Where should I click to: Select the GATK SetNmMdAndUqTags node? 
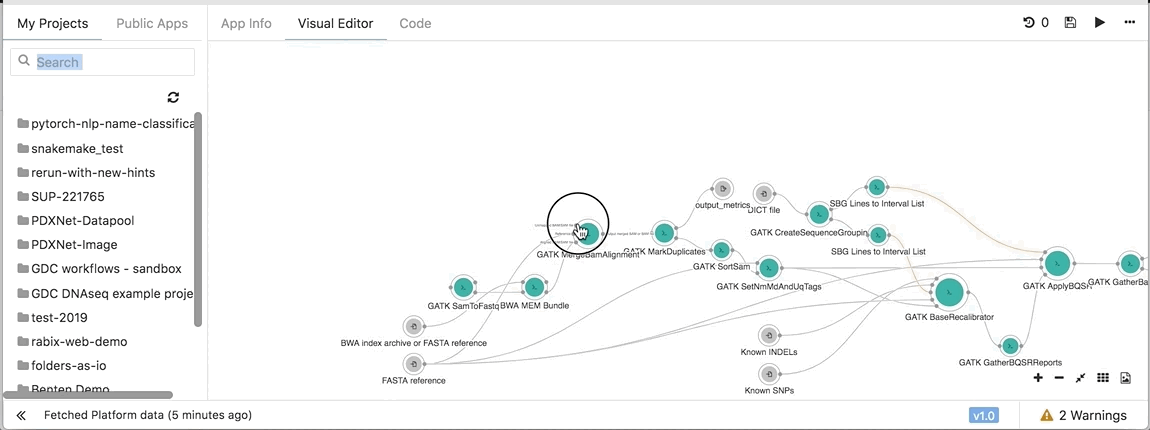click(769, 268)
